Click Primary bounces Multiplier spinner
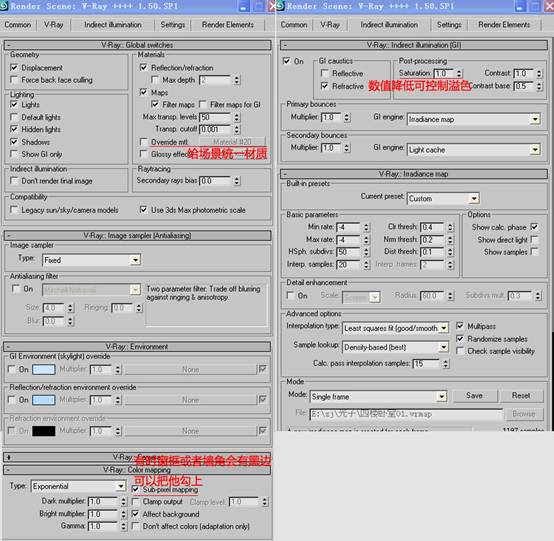This screenshot has height=541, width=554. 347,117
